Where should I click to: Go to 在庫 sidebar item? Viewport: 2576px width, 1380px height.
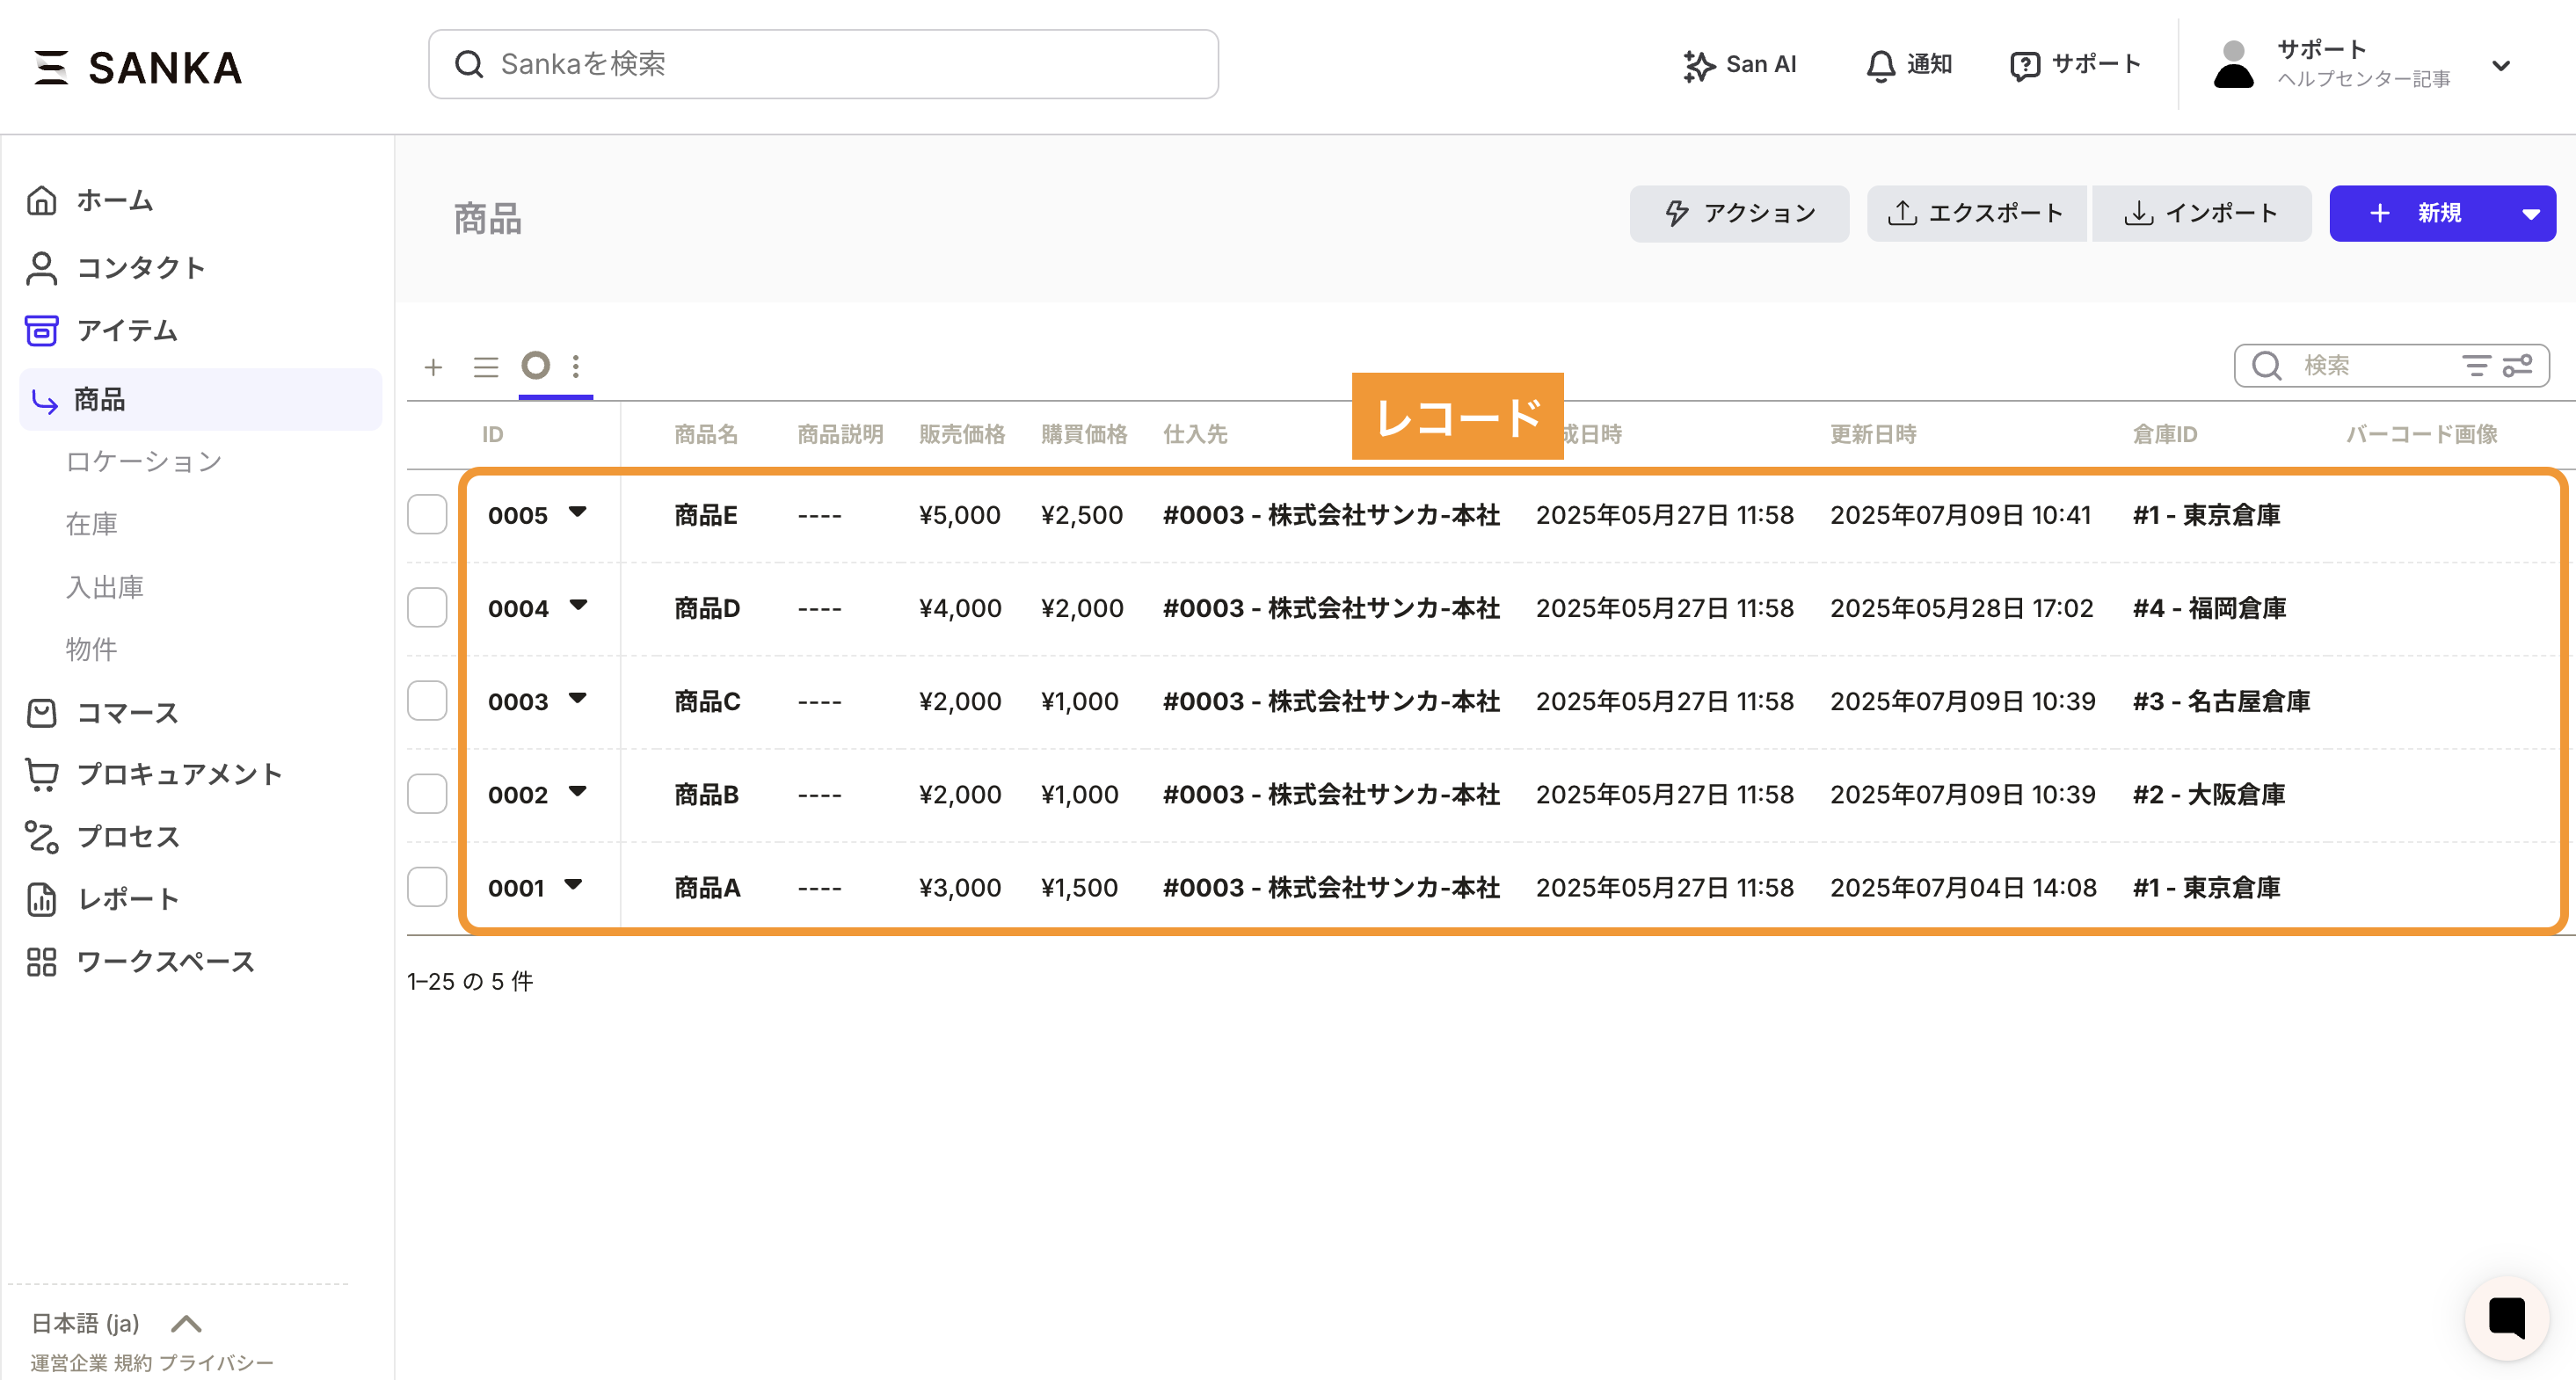click(91, 524)
